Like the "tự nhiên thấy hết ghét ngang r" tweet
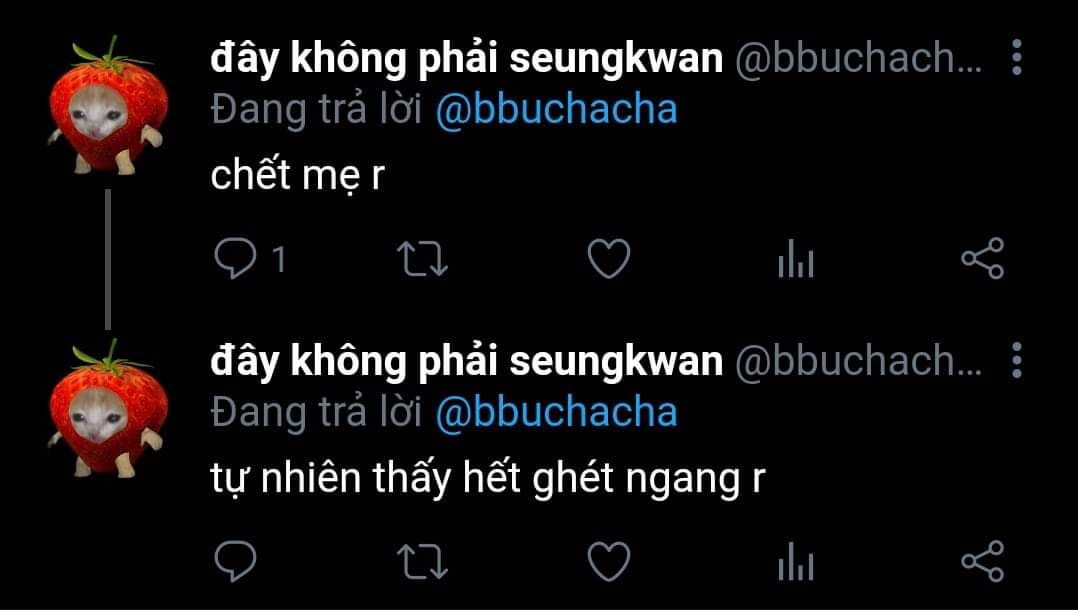This screenshot has width=1078, height=610. point(609,561)
